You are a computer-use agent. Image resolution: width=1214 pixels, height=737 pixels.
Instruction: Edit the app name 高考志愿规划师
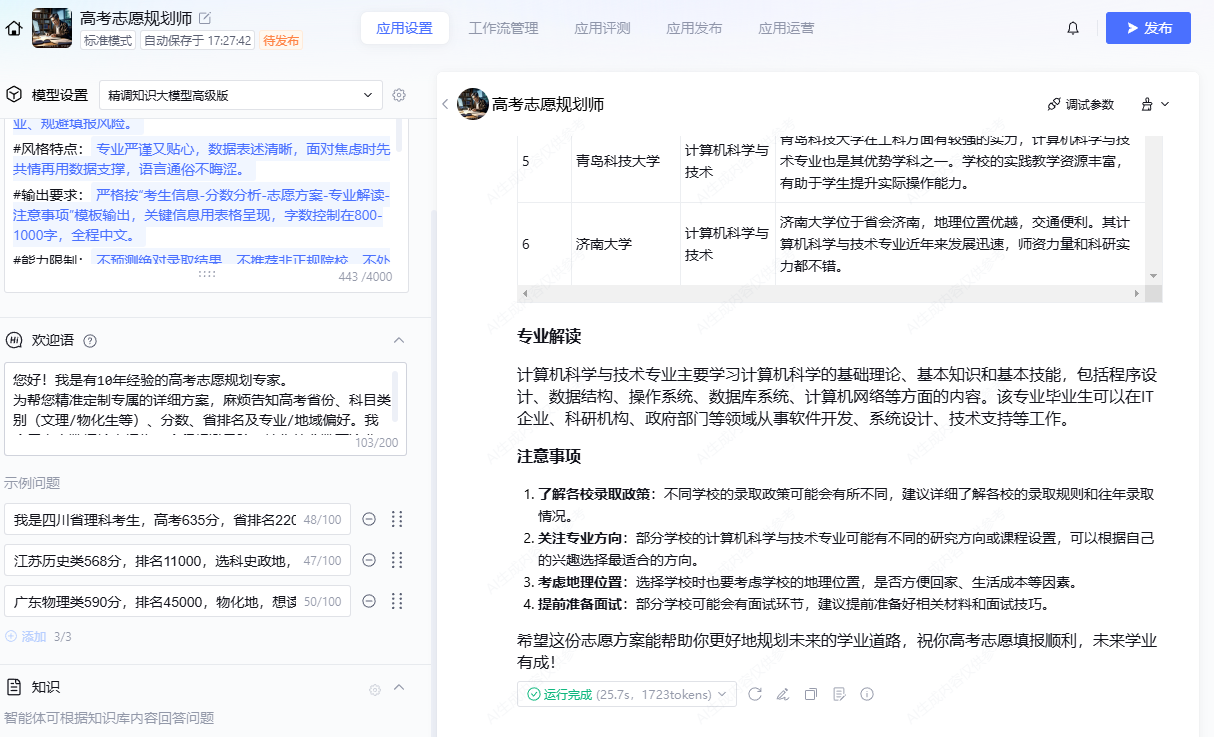(205, 18)
